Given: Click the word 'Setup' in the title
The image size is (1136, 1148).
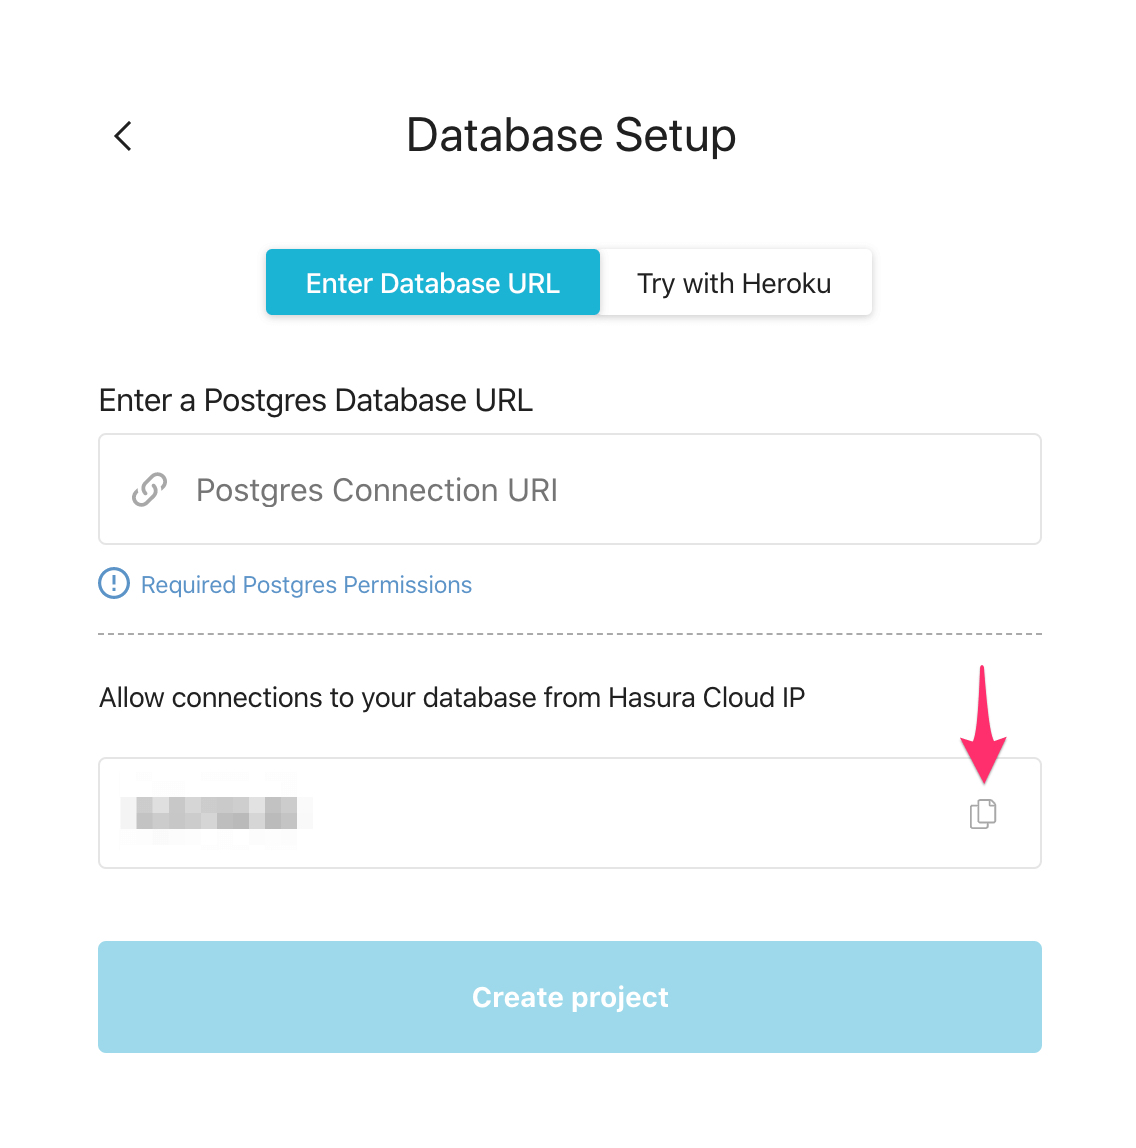Looking at the screenshot, I should pos(675,136).
